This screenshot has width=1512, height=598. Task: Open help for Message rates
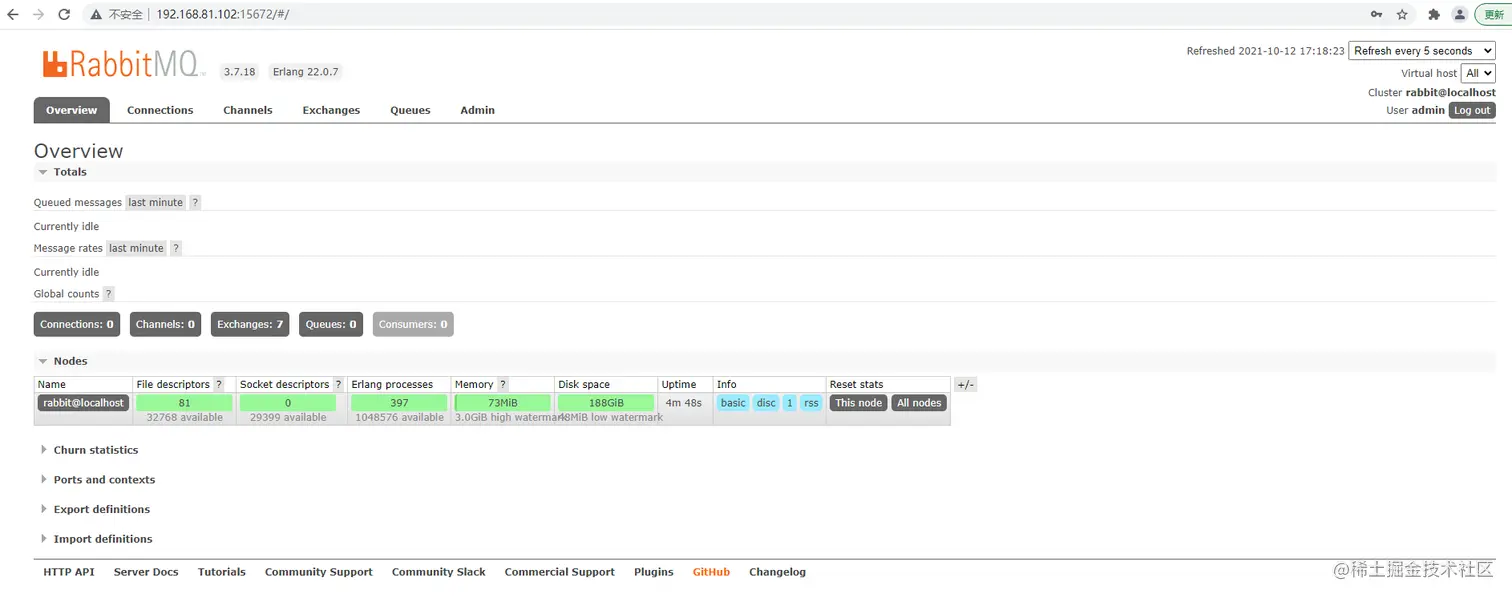tap(176, 248)
